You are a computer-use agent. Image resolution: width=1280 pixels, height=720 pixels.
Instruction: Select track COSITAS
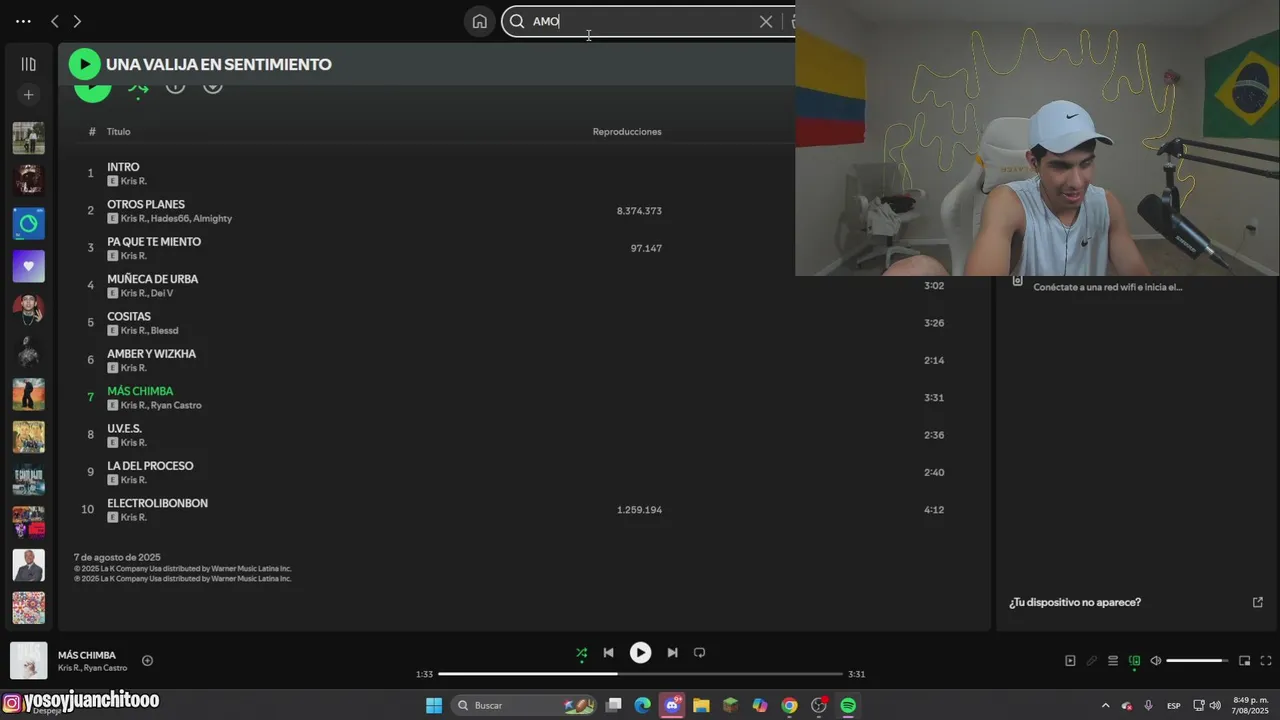point(129,316)
